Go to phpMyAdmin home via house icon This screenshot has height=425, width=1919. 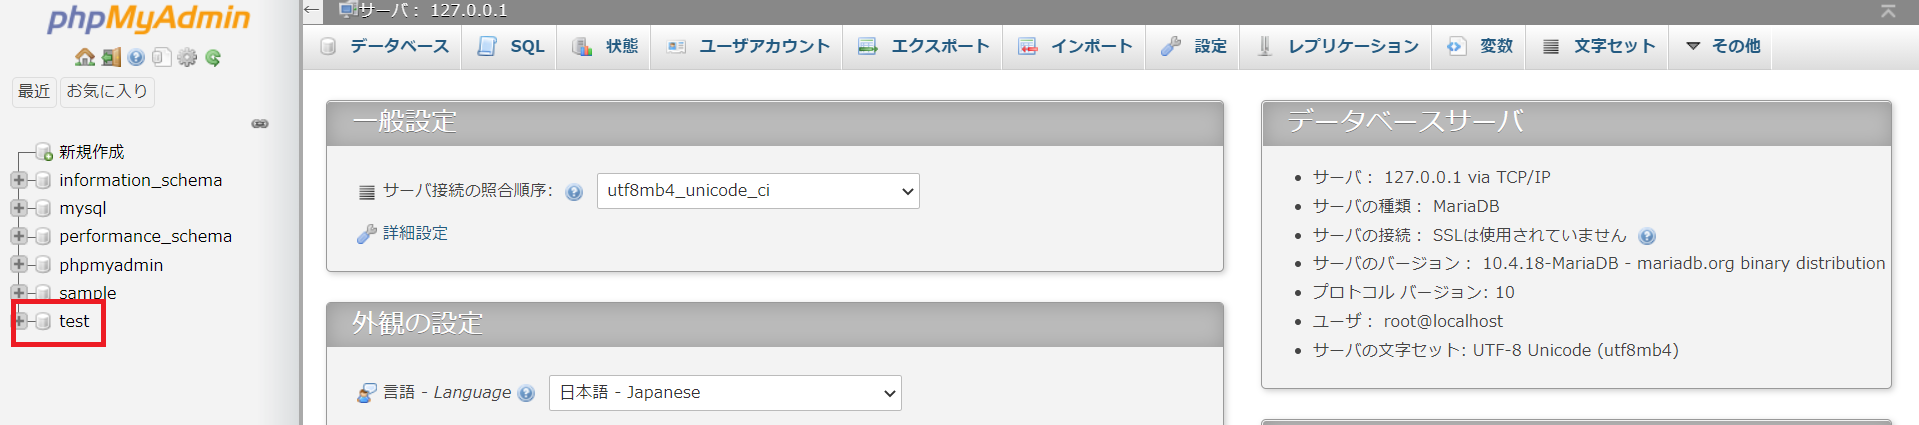click(x=85, y=57)
